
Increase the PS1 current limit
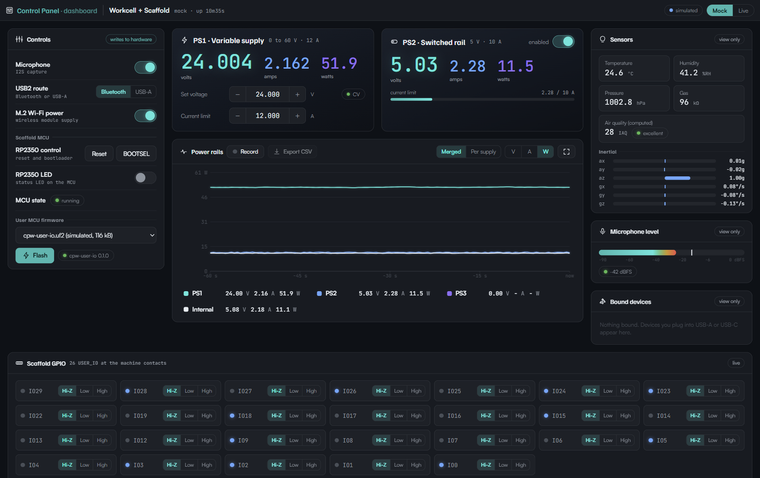point(297,116)
